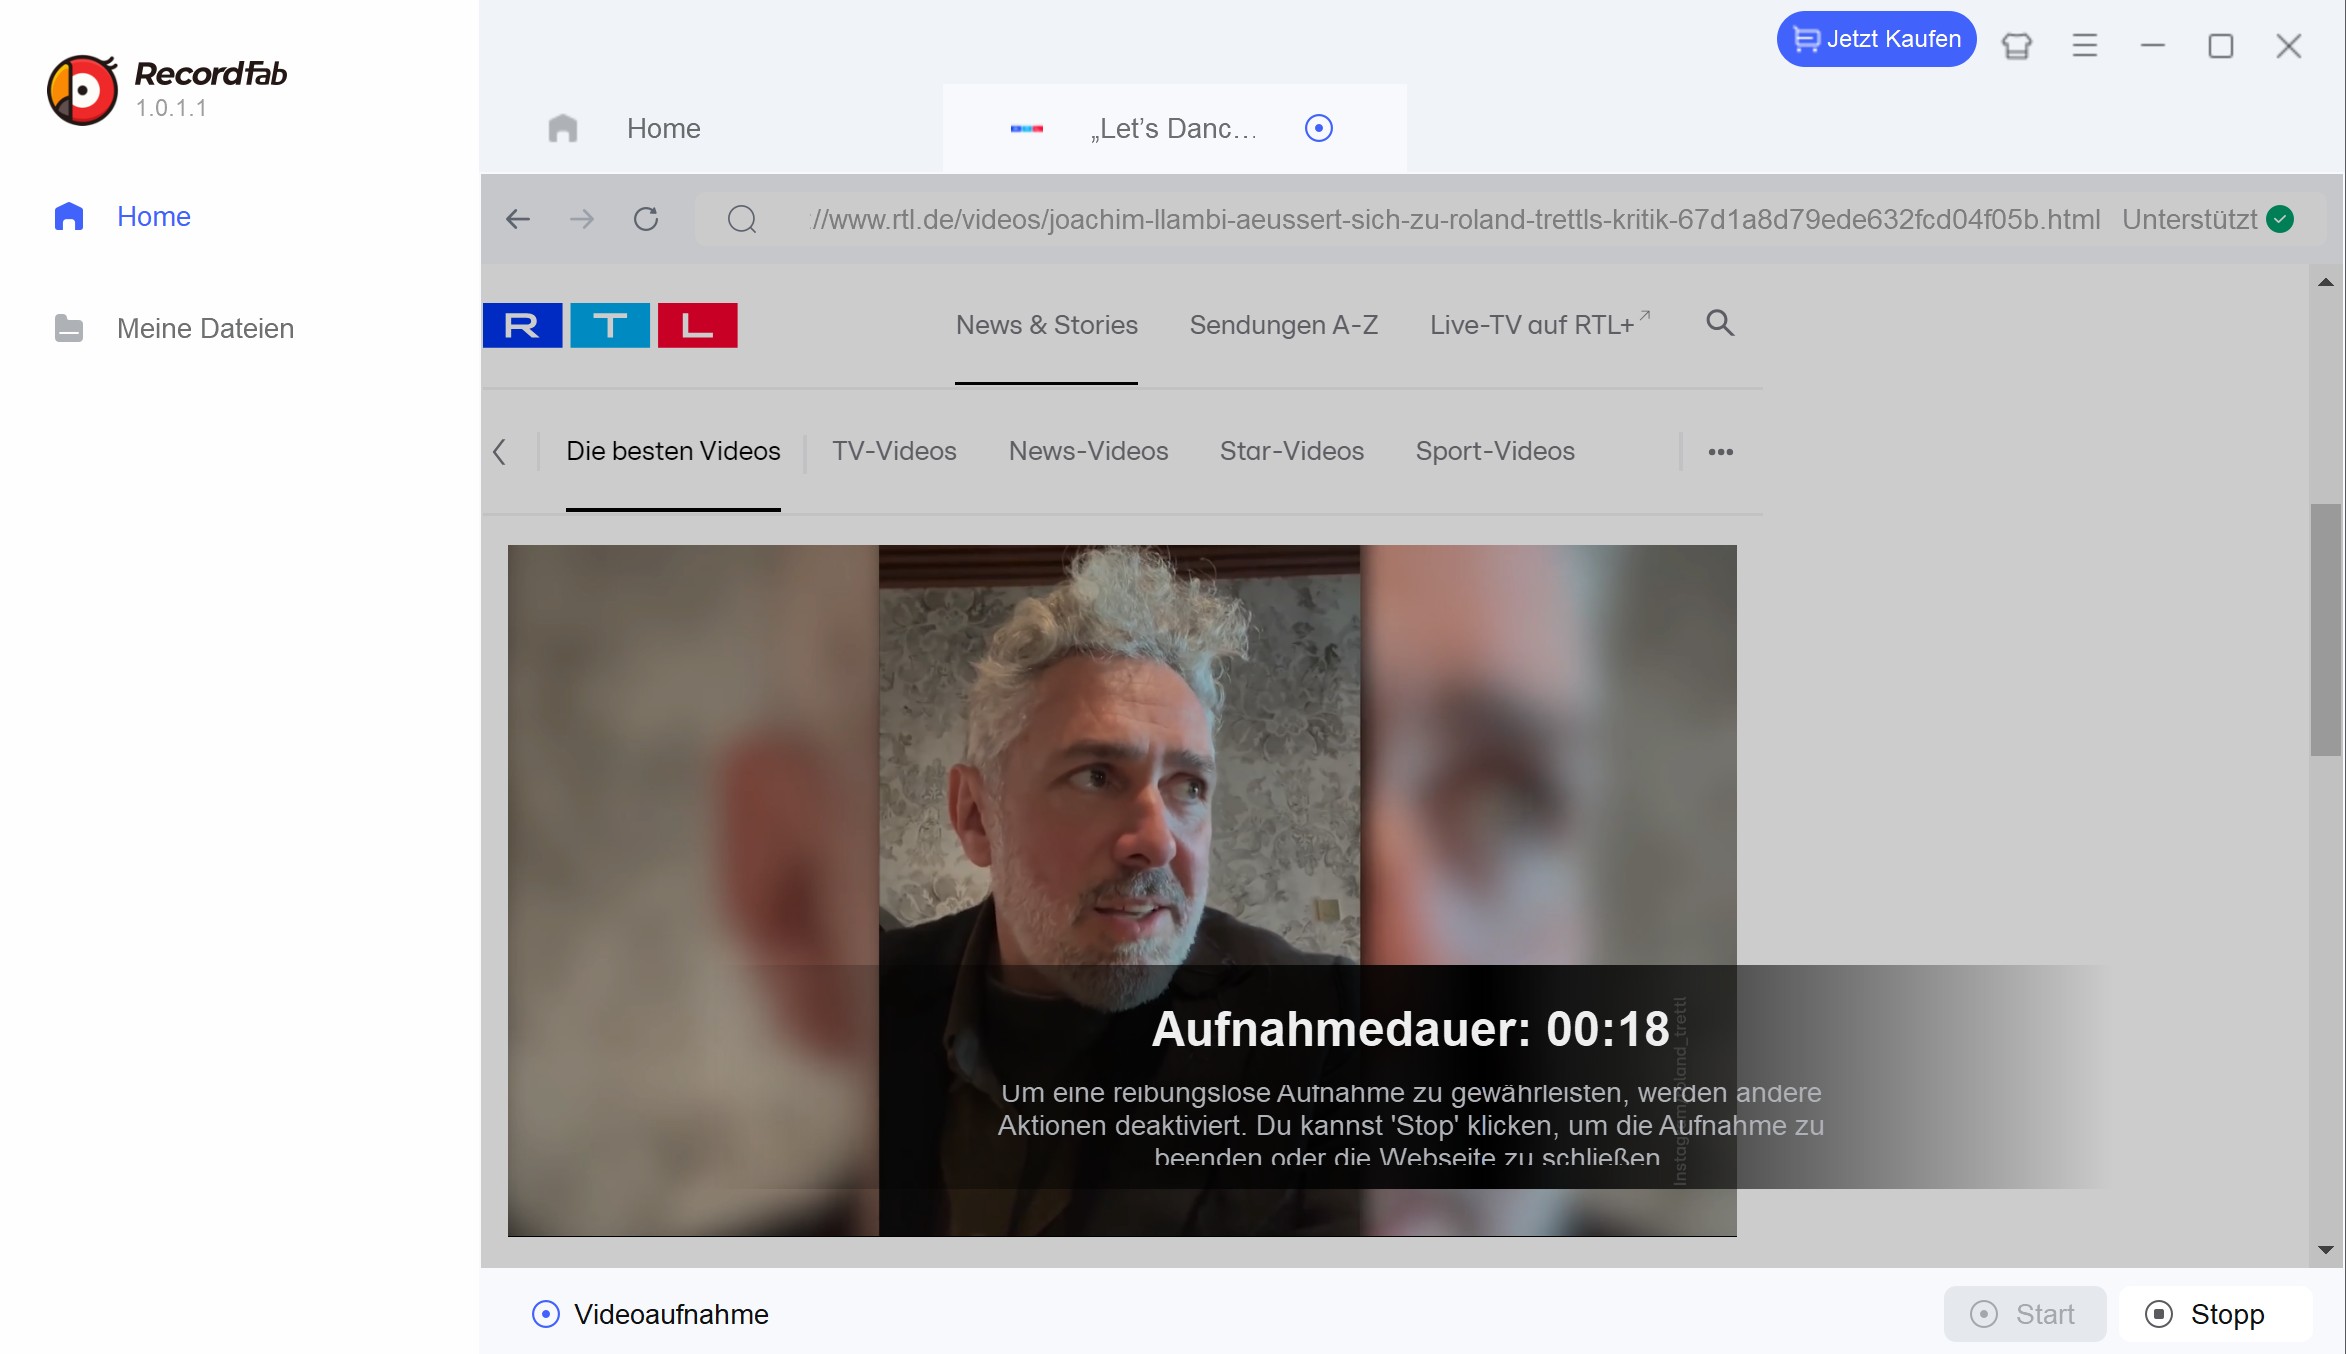Click the RecordFab logo icon

82,90
